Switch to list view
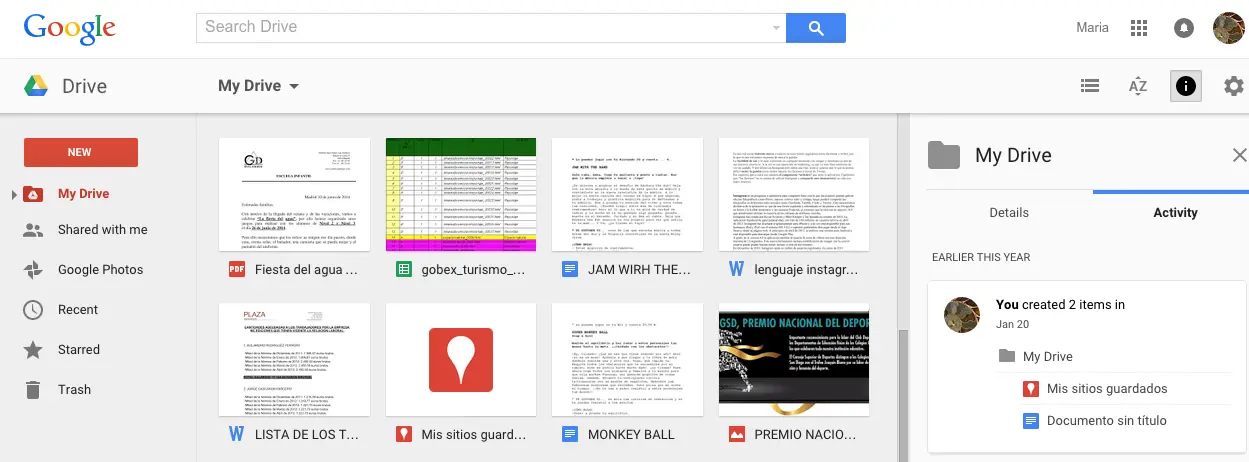Screen dimensions: 1249x462 1091,86
